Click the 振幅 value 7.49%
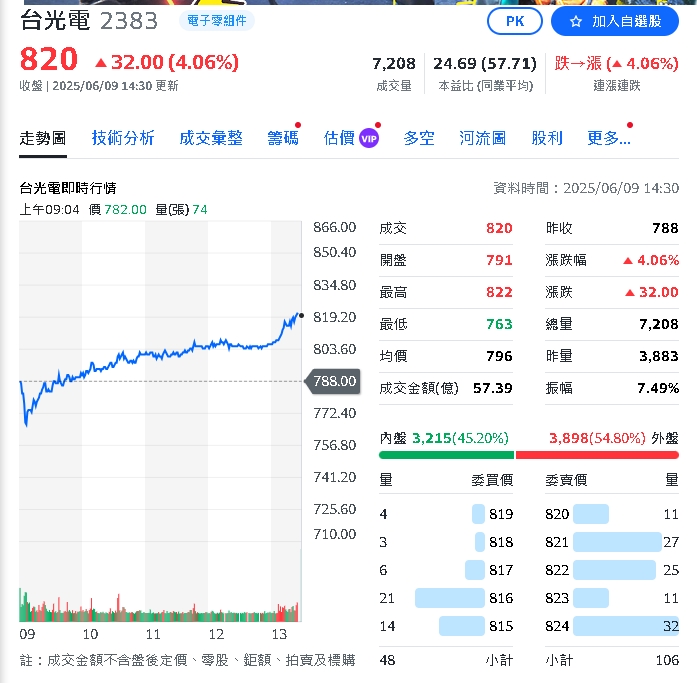This screenshot has height=683, width=697. click(658, 388)
